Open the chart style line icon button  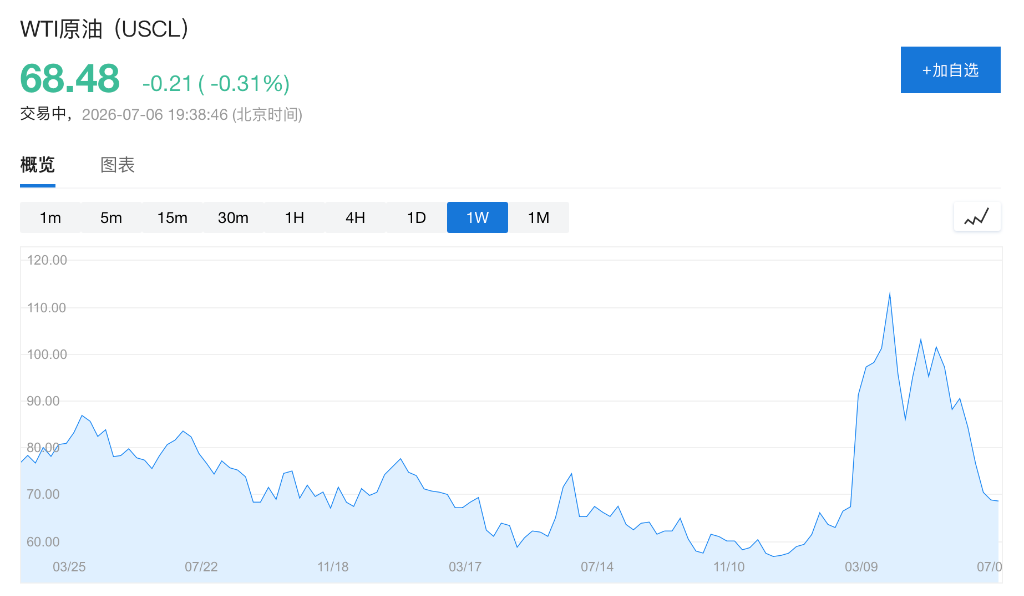point(977,217)
